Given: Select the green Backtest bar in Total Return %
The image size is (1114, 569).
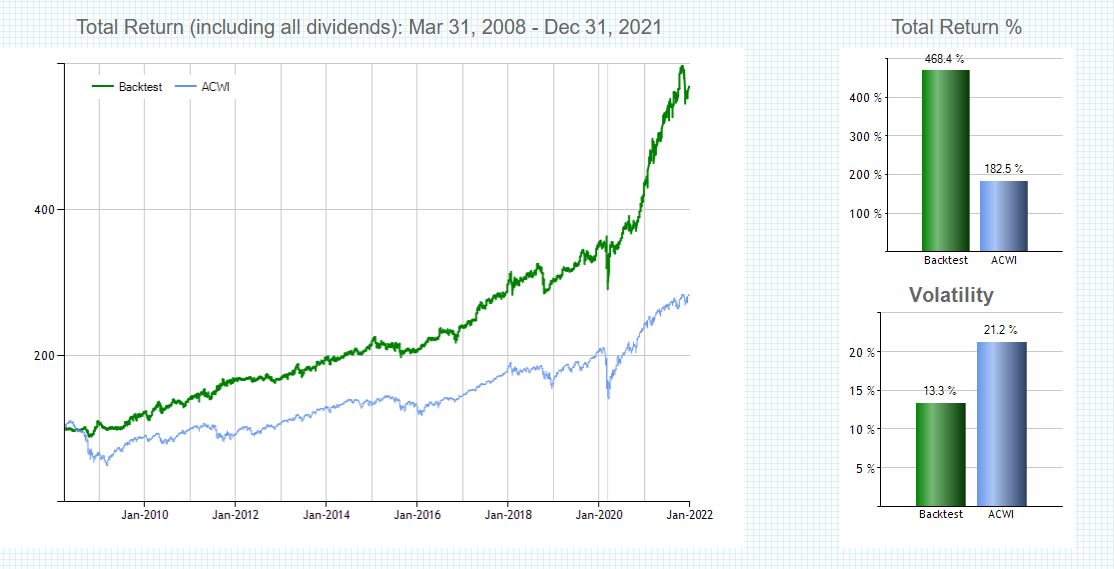Looking at the screenshot, I should (x=946, y=161).
